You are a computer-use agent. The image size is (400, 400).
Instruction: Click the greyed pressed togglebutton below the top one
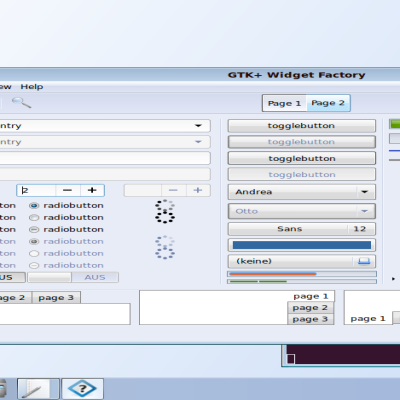[x=302, y=142]
